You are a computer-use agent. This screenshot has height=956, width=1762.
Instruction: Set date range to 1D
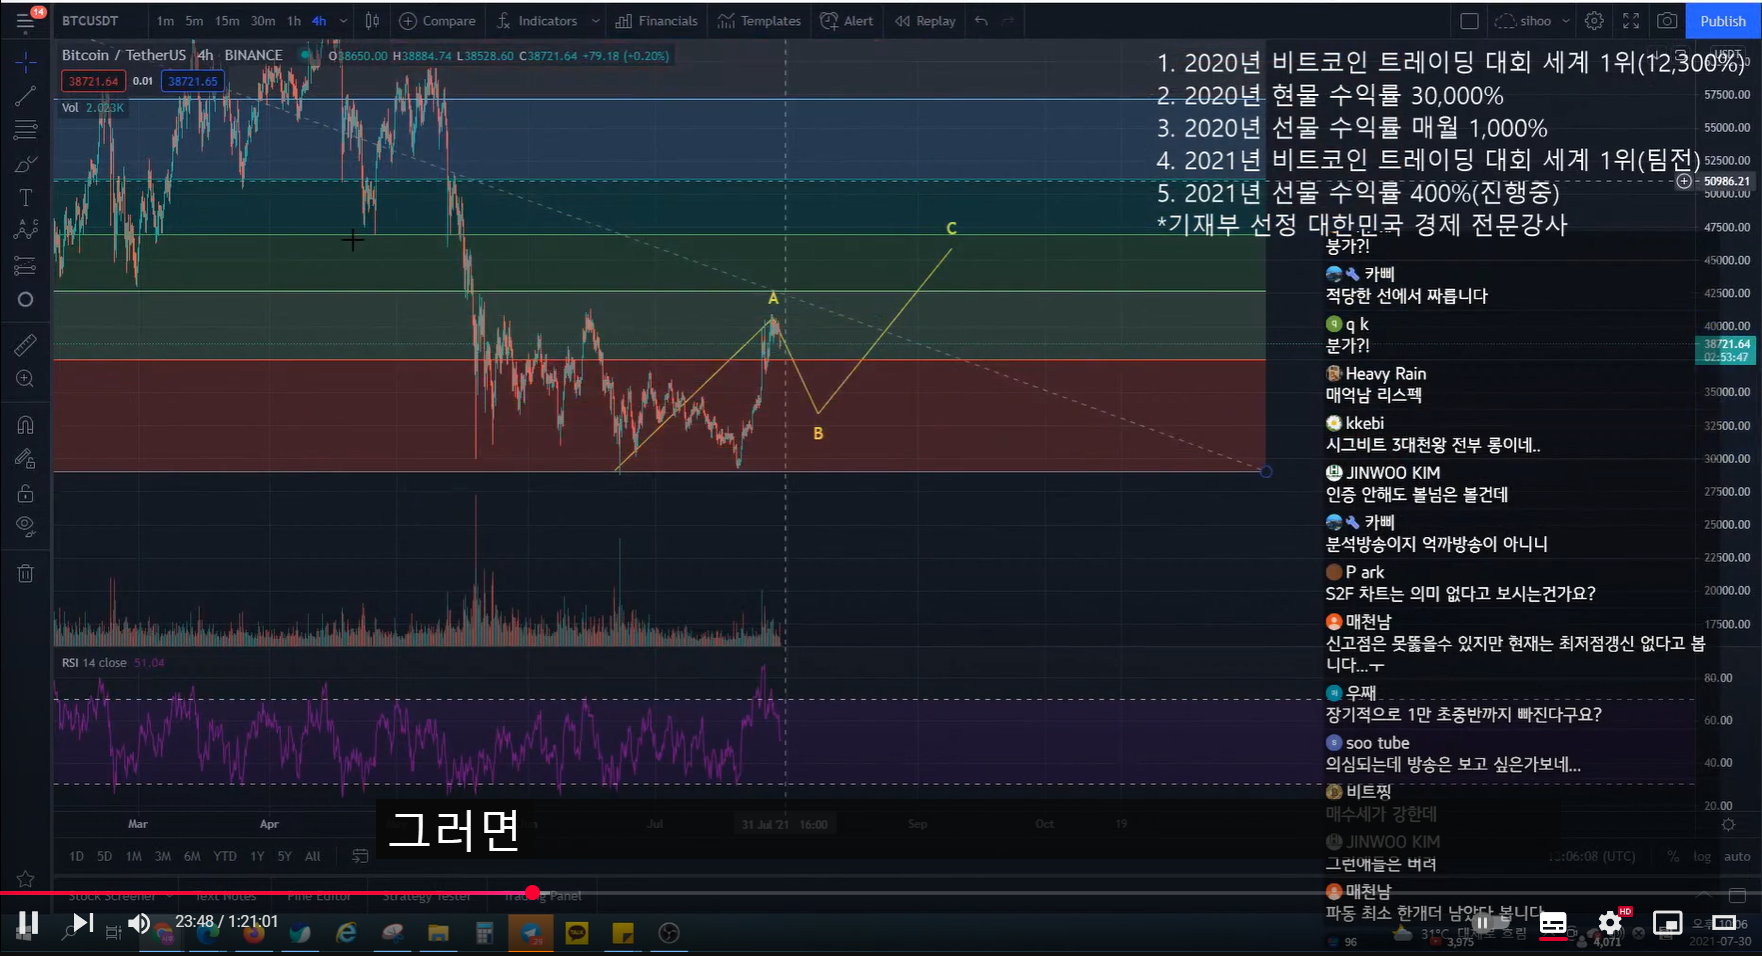pyautogui.click(x=76, y=856)
